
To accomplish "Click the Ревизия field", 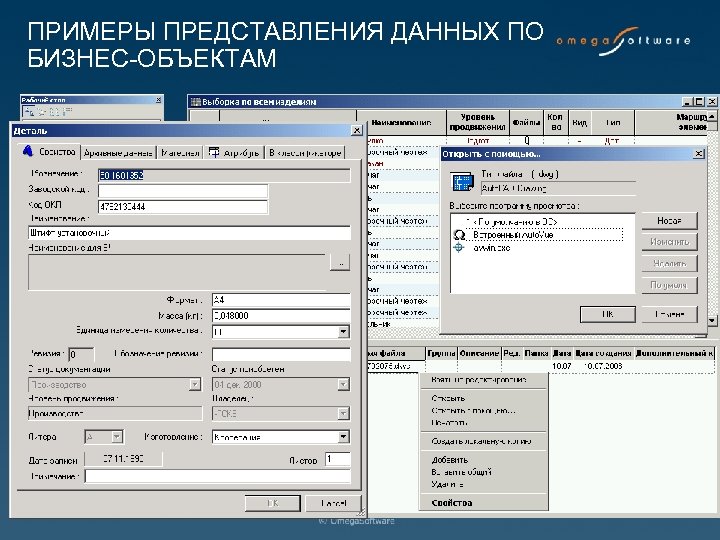I will click(x=81, y=354).
